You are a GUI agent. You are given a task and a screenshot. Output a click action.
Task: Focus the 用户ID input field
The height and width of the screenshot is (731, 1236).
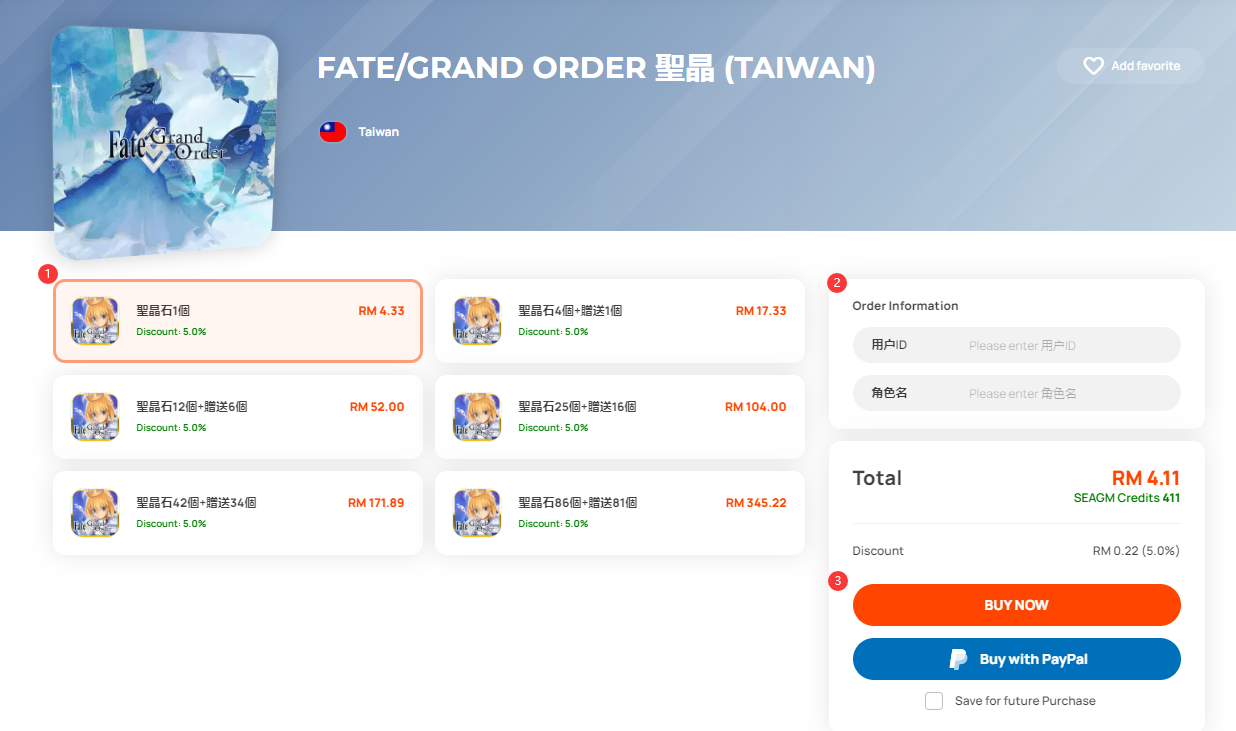point(1016,345)
